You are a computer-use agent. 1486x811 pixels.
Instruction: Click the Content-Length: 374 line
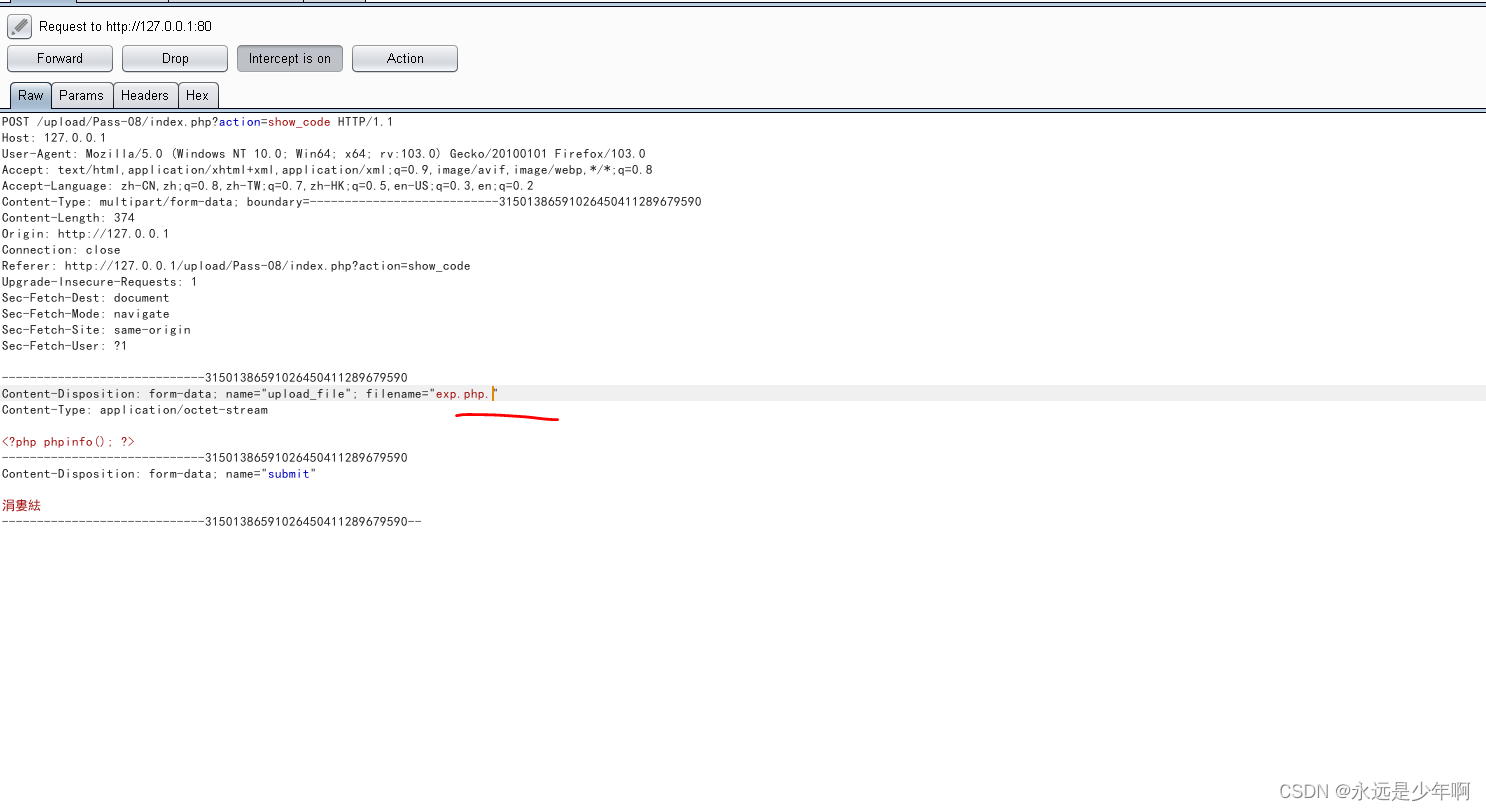click(x=68, y=218)
